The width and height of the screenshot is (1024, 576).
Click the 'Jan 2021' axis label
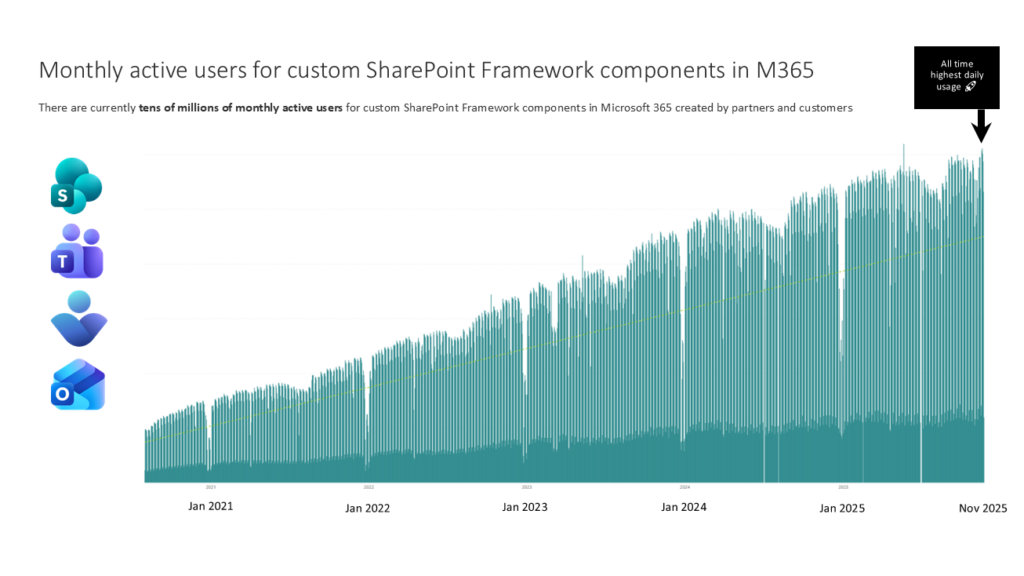coord(210,506)
